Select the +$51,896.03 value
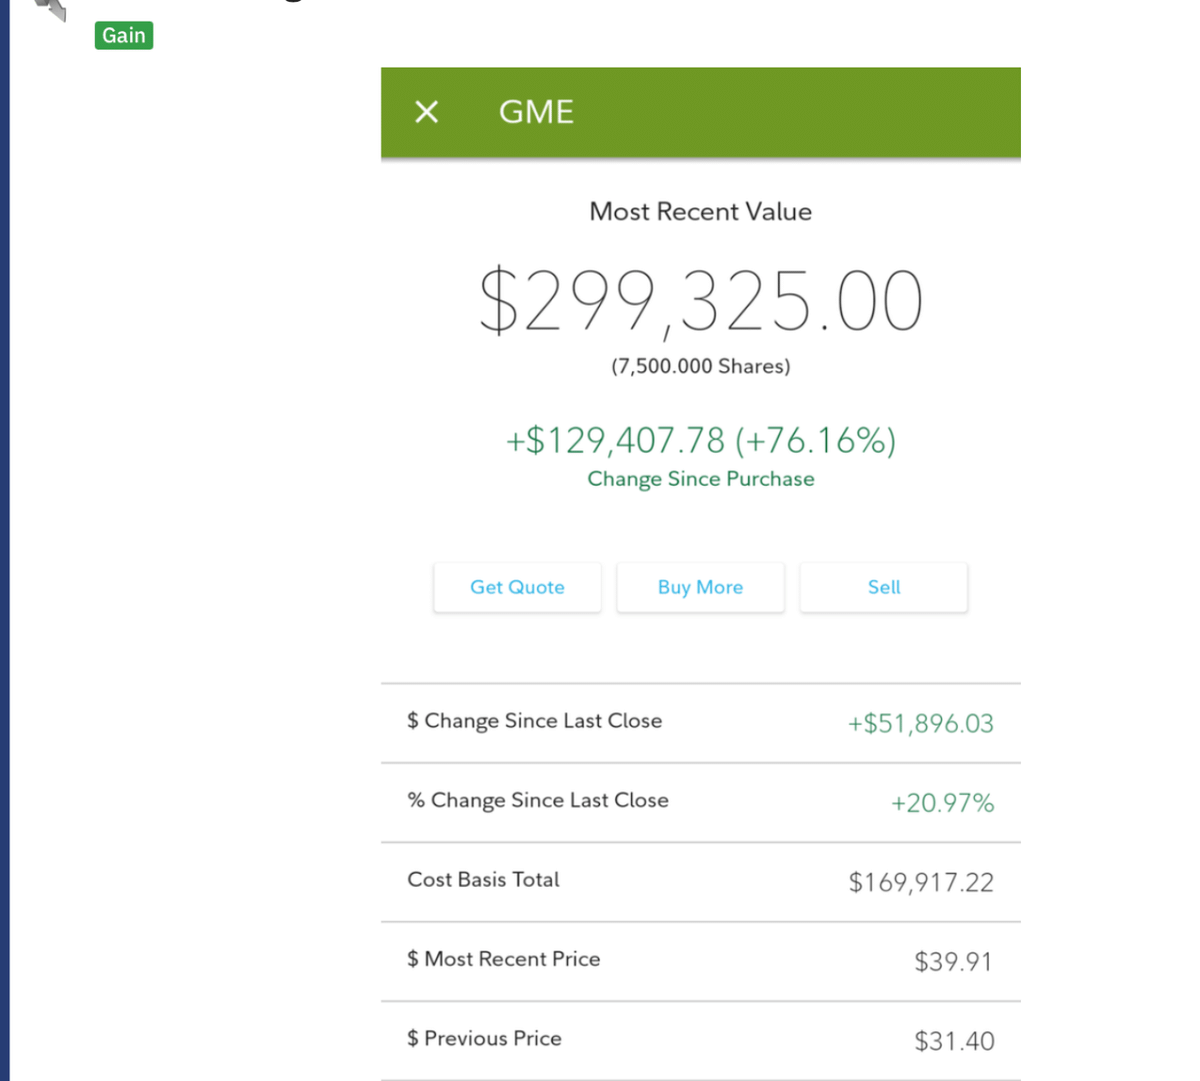Viewport: 1200px width, 1081px height. pyautogui.click(x=920, y=724)
